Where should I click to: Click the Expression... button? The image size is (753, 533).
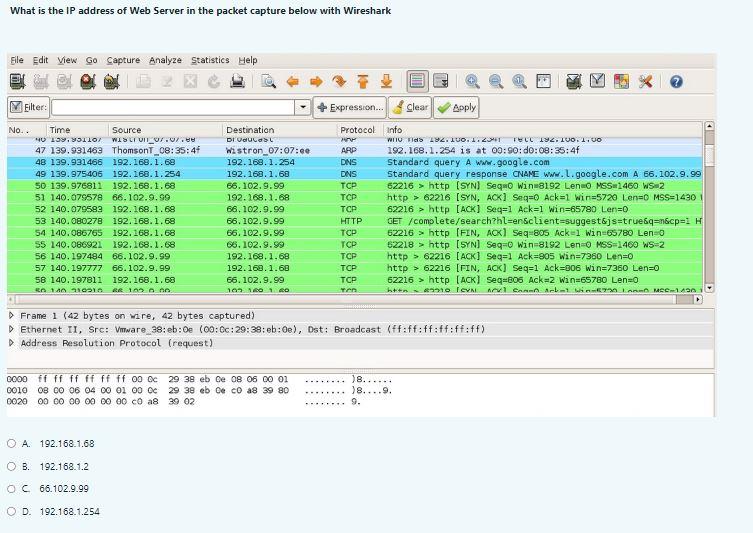click(350, 107)
